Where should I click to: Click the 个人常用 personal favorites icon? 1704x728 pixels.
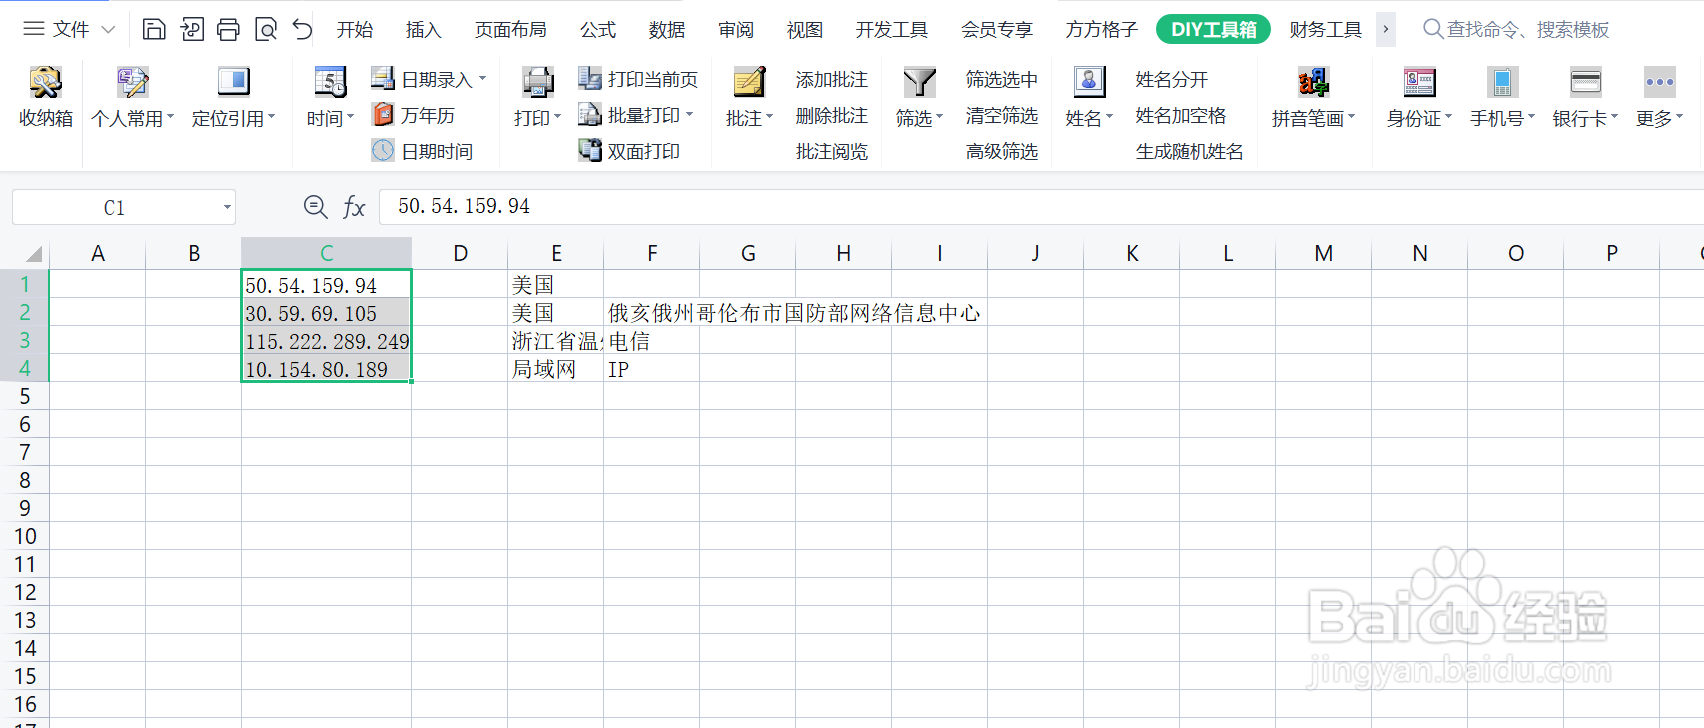[x=132, y=82]
